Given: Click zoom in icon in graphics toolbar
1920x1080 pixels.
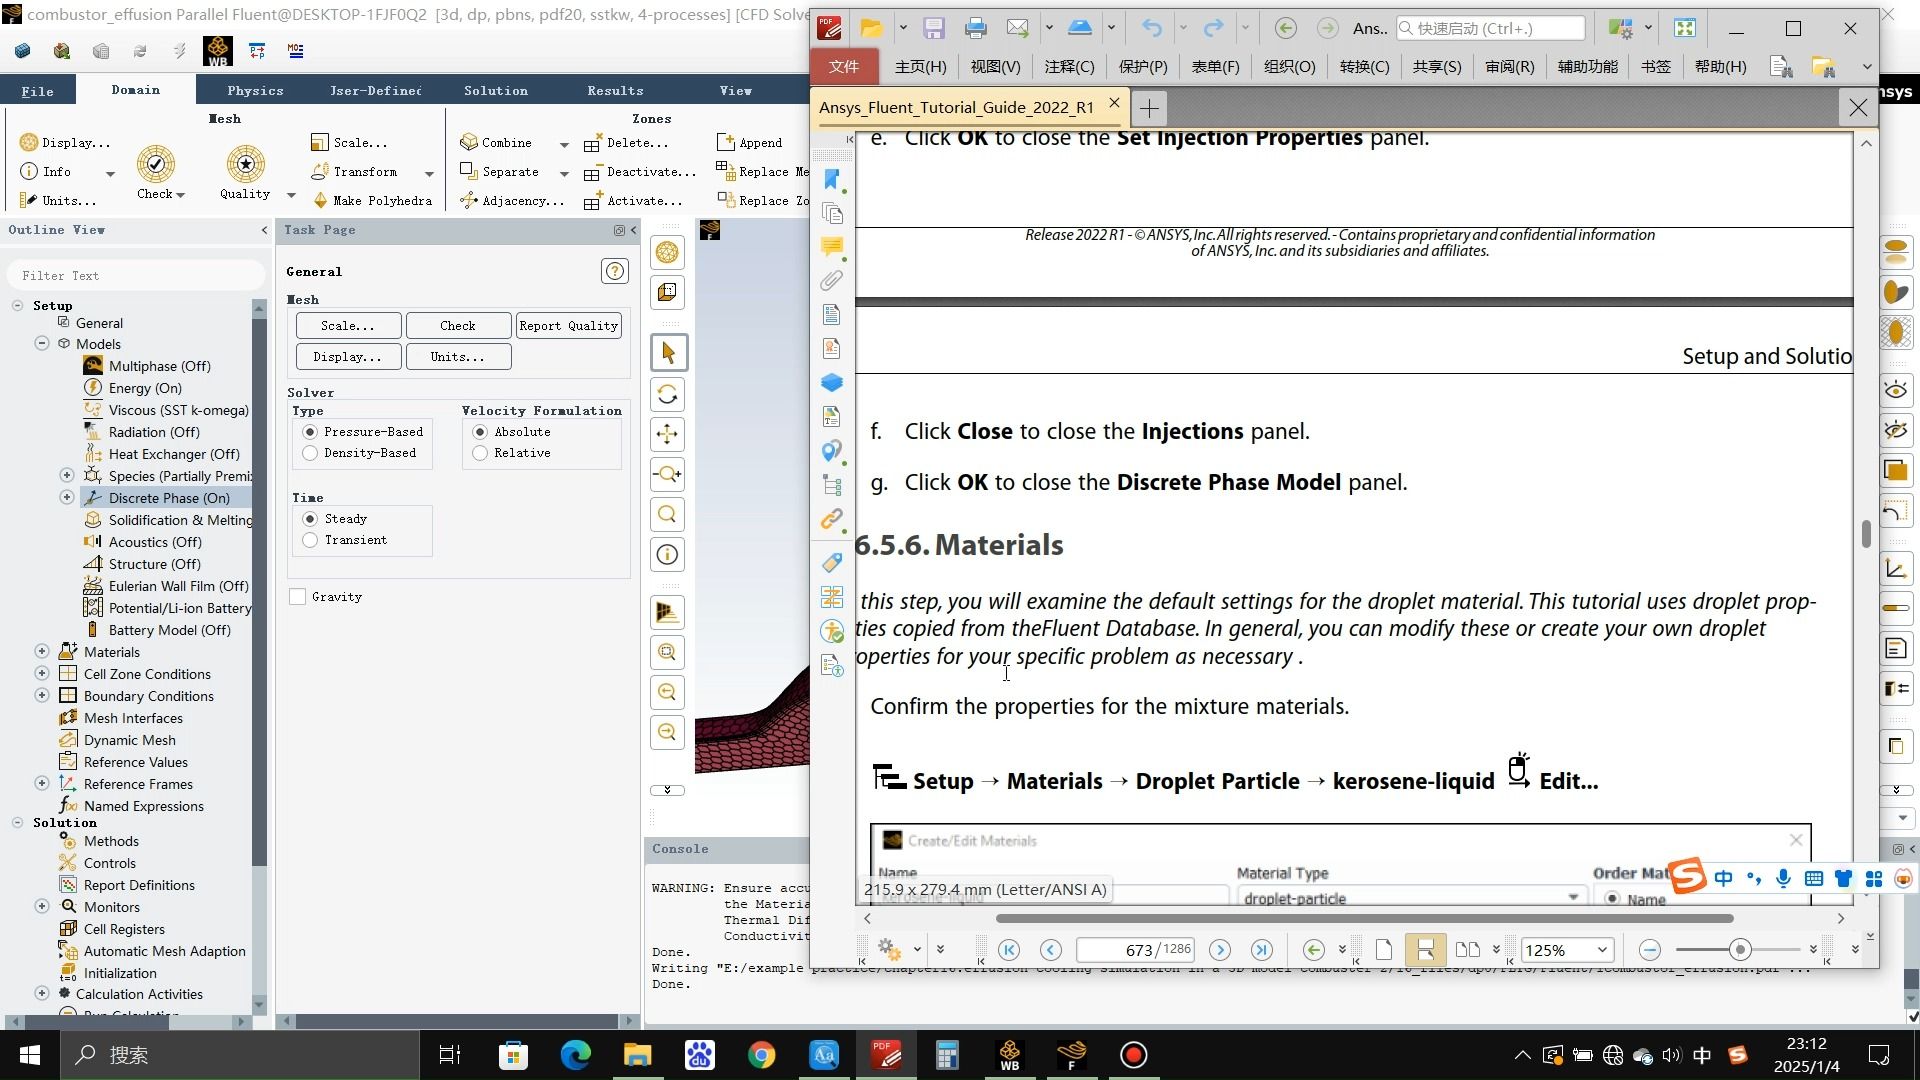Looking at the screenshot, I should pyautogui.click(x=668, y=692).
